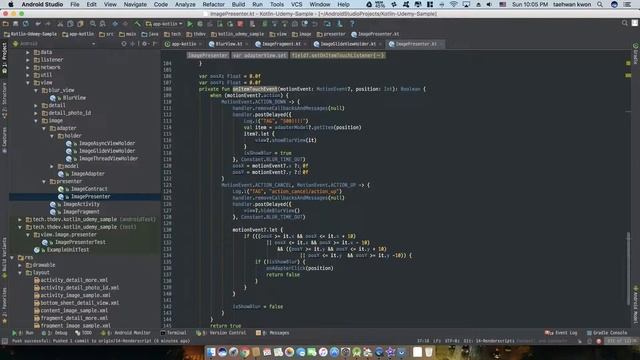Toggle the Captures side tool window
640x360 pixels.
click(x=4, y=140)
